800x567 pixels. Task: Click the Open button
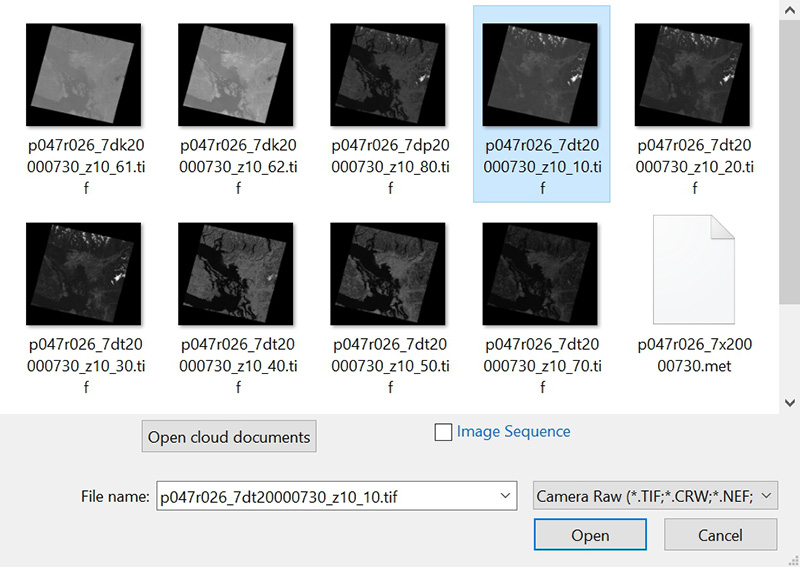click(590, 535)
